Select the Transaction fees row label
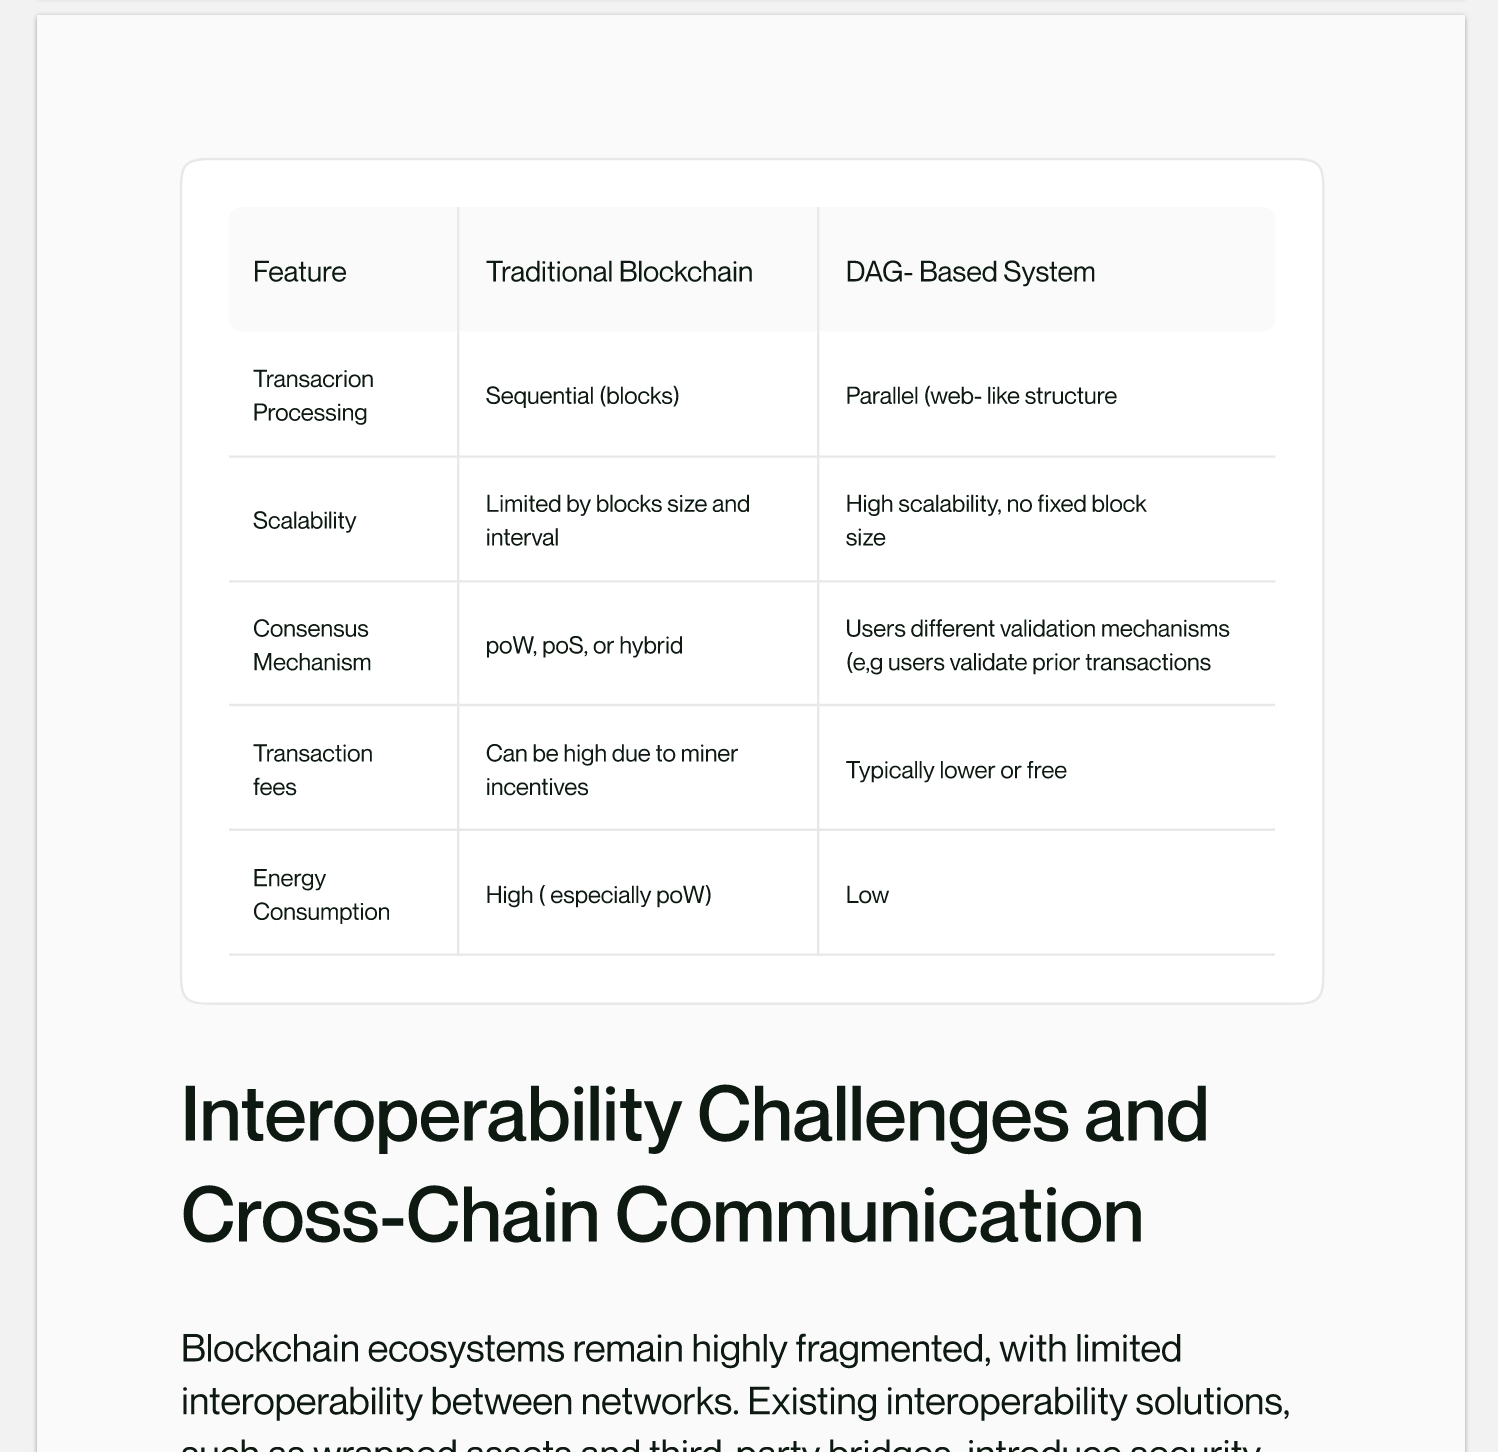This screenshot has height=1452, width=1498. pyautogui.click(x=312, y=770)
